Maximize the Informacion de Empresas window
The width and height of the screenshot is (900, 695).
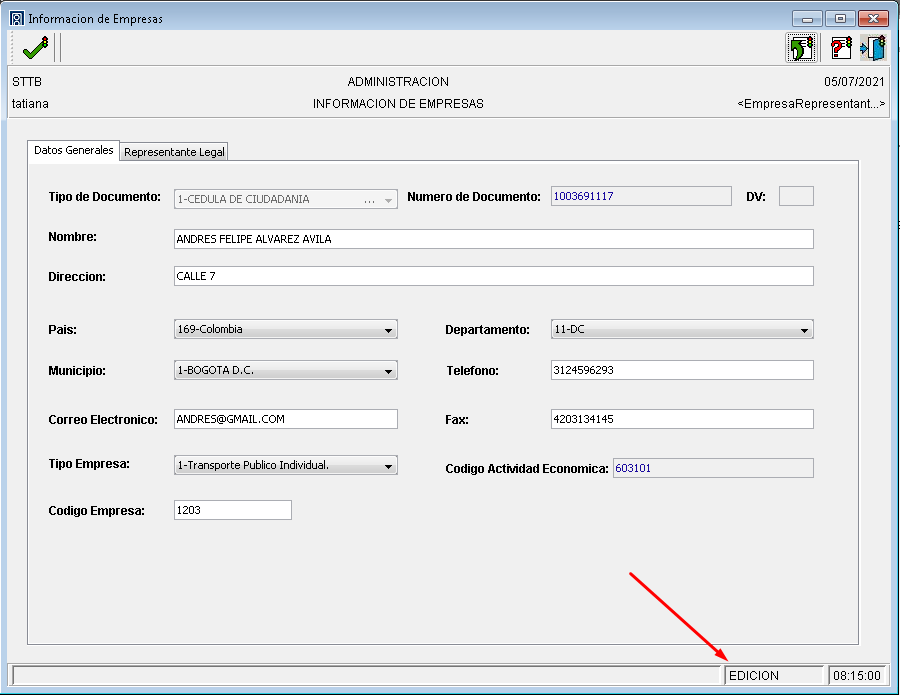coord(840,18)
